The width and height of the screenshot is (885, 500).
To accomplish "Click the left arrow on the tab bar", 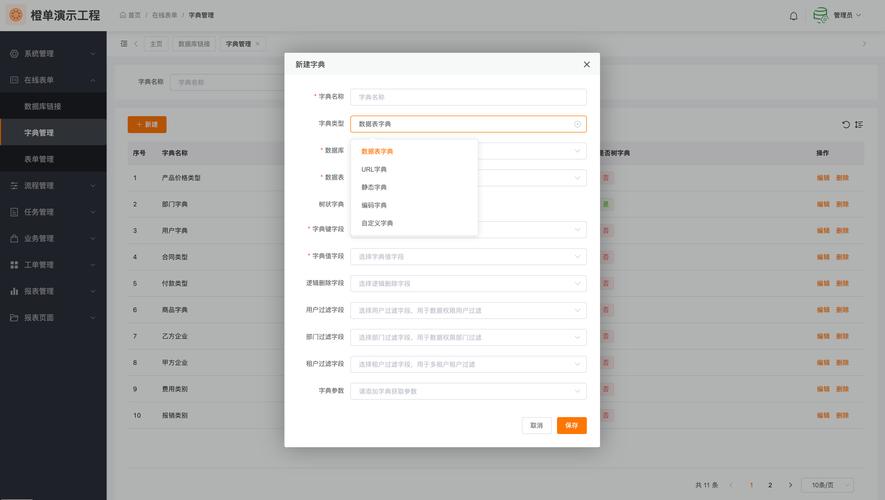I will point(136,43).
